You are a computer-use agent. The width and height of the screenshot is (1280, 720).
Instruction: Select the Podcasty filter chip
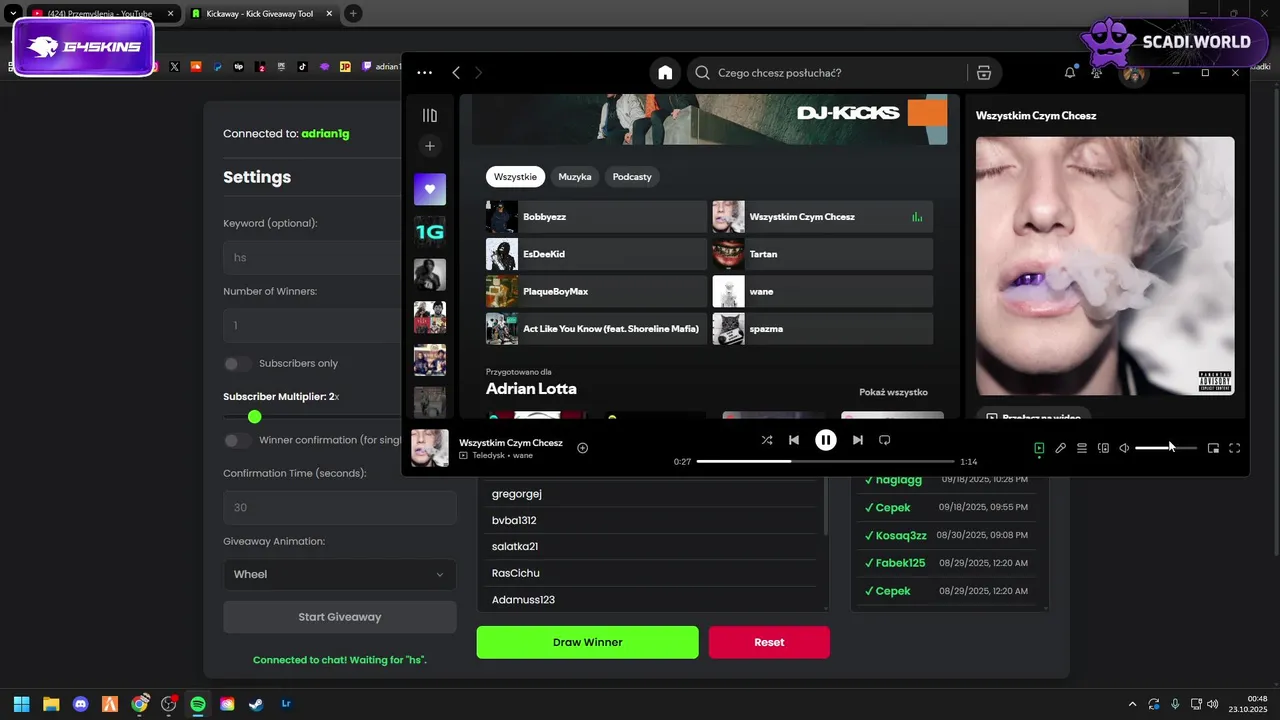(632, 177)
